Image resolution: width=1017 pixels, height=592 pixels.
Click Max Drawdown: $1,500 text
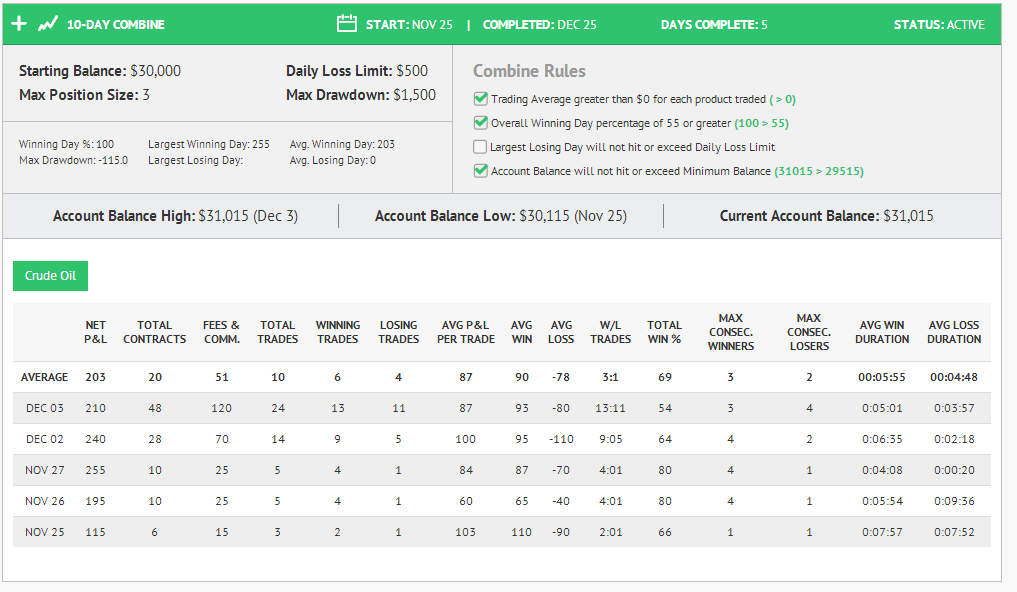[361, 95]
